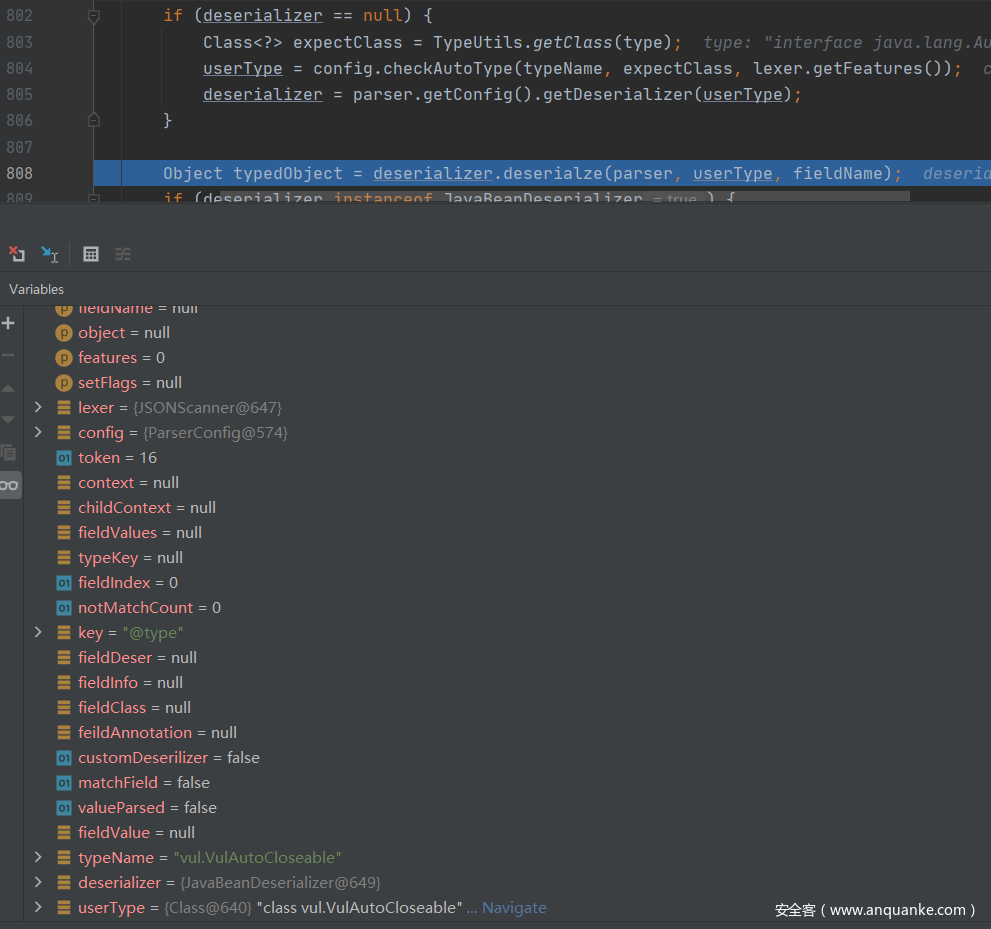The image size is (991, 929).
Task: Add a new watch with plus icon
Action: 9,323
